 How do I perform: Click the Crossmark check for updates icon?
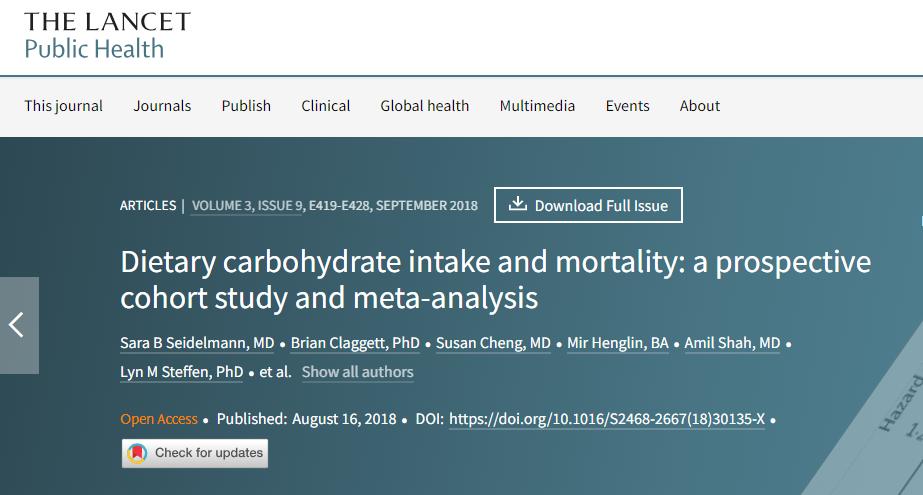click(136, 453)
